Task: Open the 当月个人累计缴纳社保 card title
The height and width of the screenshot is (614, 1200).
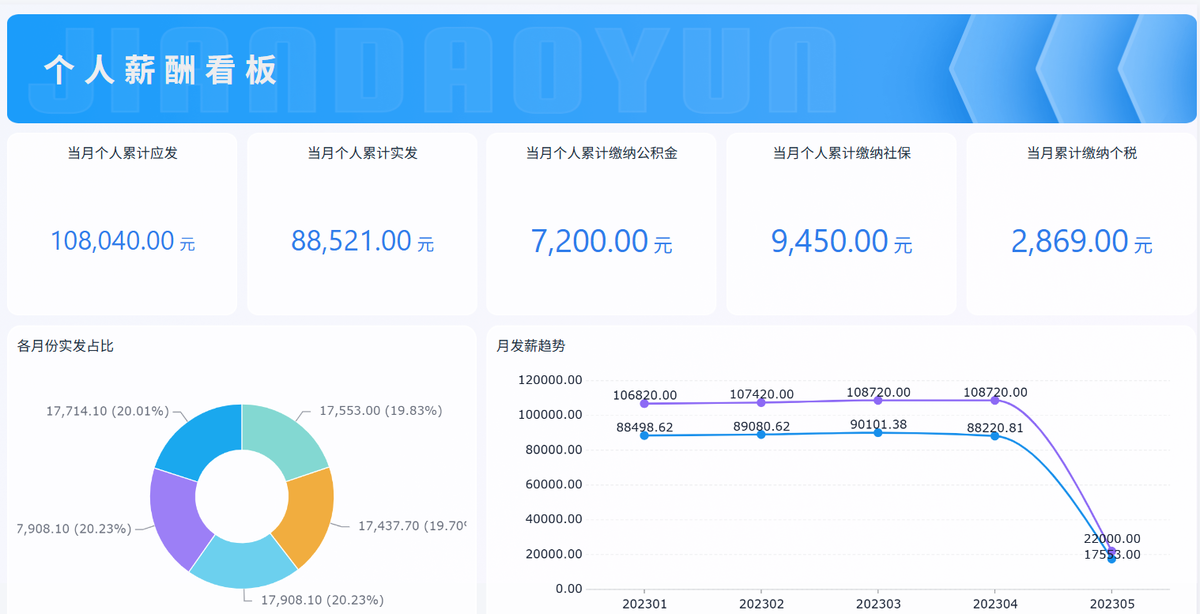Action: [x=841, y=154]
